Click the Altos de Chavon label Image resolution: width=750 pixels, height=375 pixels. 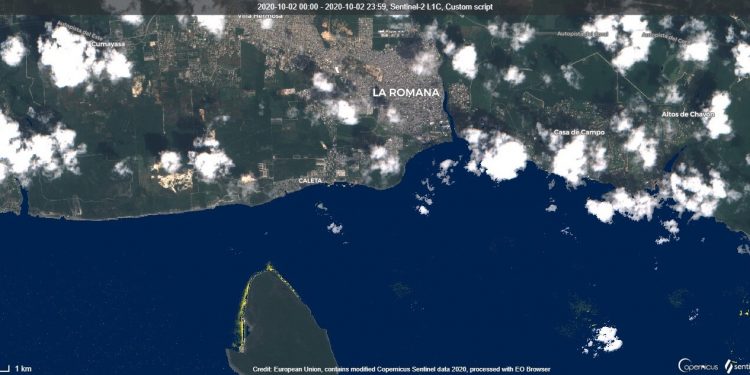[688, 114]
